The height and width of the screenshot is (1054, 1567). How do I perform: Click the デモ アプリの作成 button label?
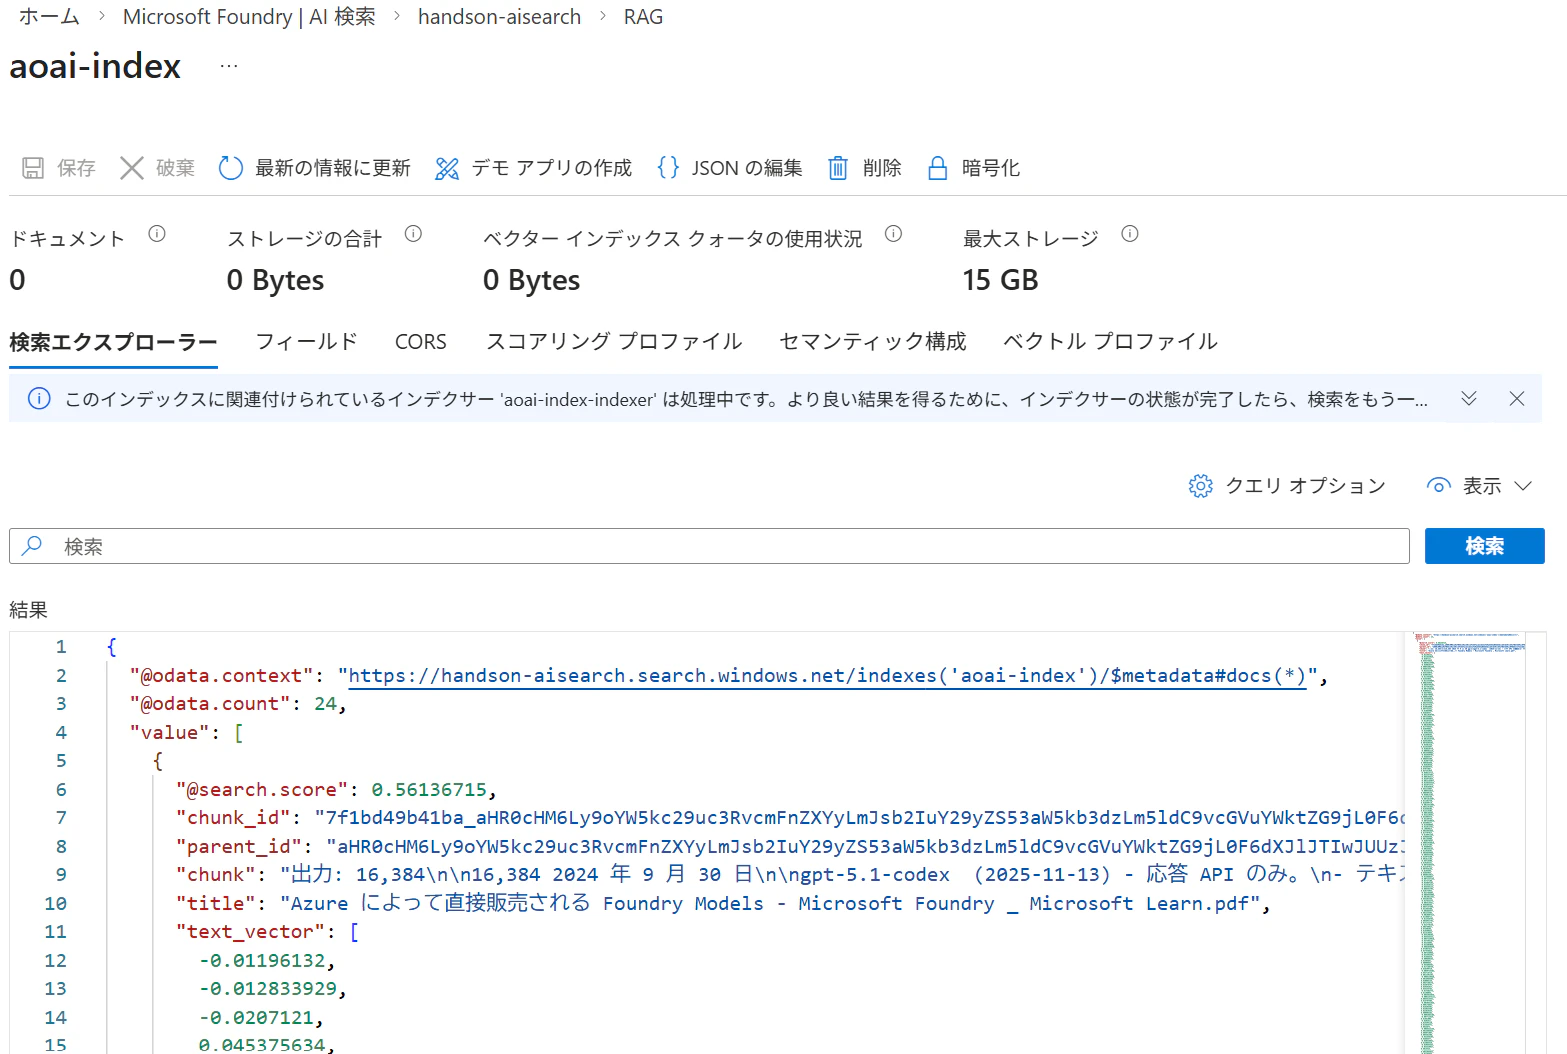click(552, 168)
